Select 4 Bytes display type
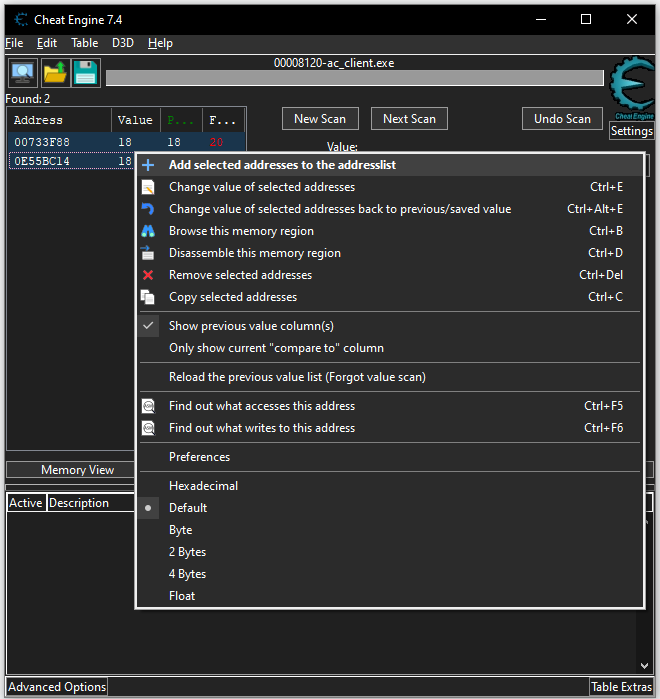The height and width of the screenshot is (699, 660). [390, 574]
